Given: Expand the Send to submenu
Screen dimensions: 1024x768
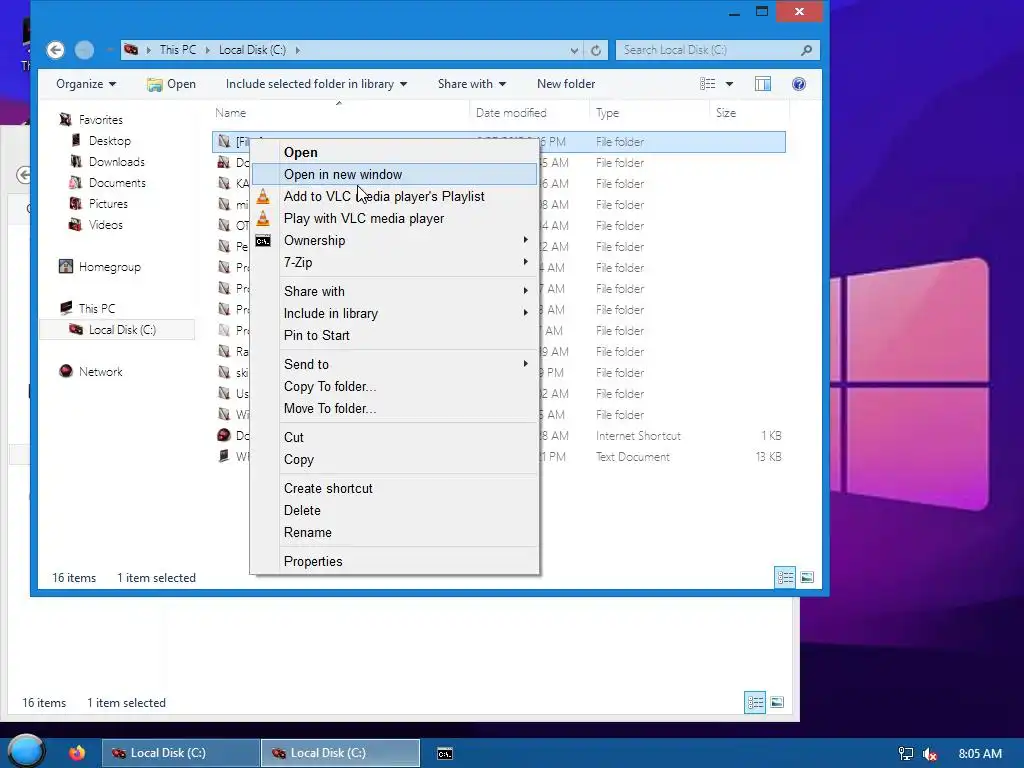Looking at the screenshot, I should click(526, 364).
